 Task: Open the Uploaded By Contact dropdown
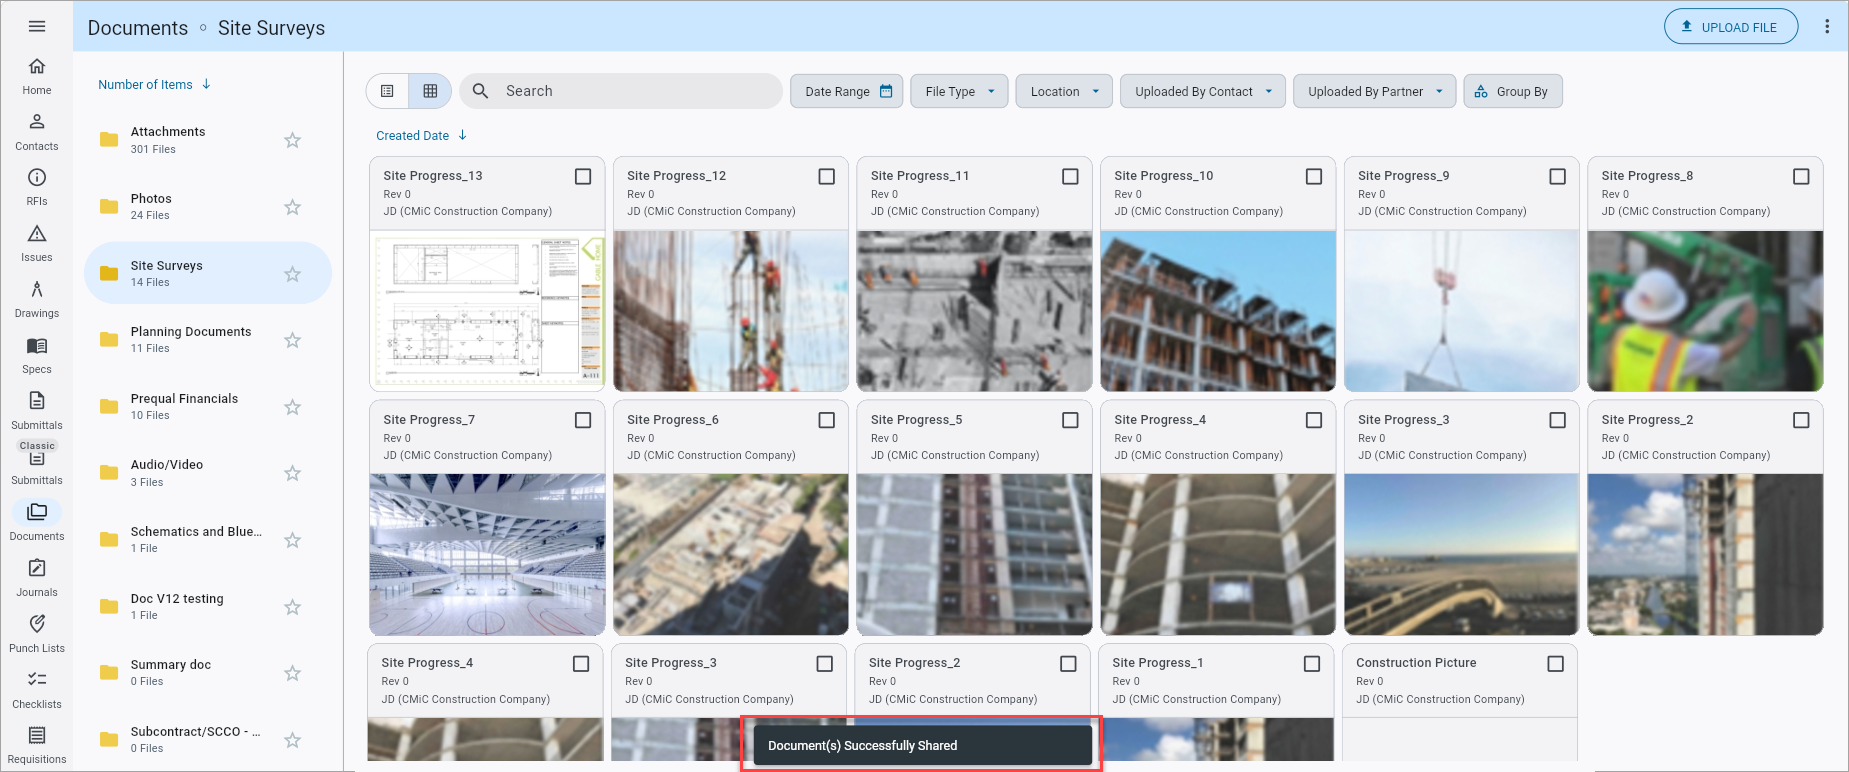point(1203,91)
